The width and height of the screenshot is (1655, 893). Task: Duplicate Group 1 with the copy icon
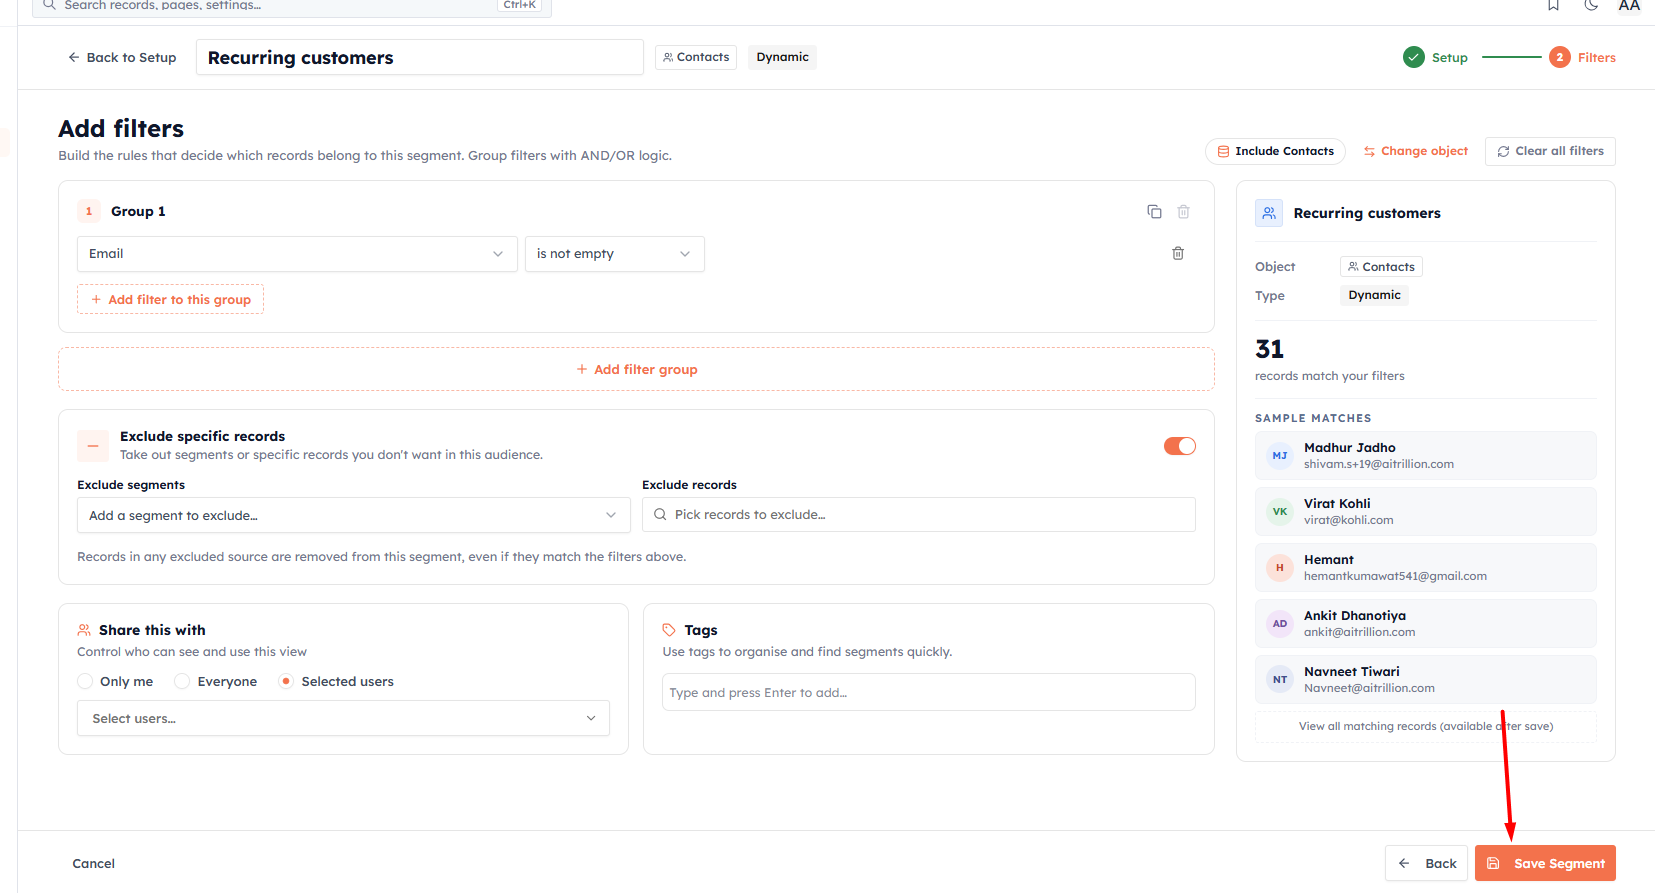[1154, 211]
